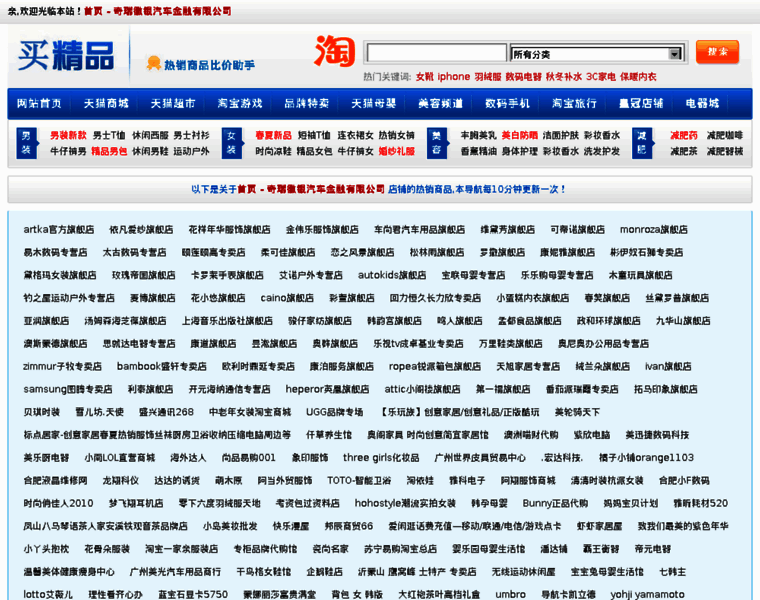Open yohji yamamoto store link
The height and width of the screenshot is (600, 760).
[648, 594]
